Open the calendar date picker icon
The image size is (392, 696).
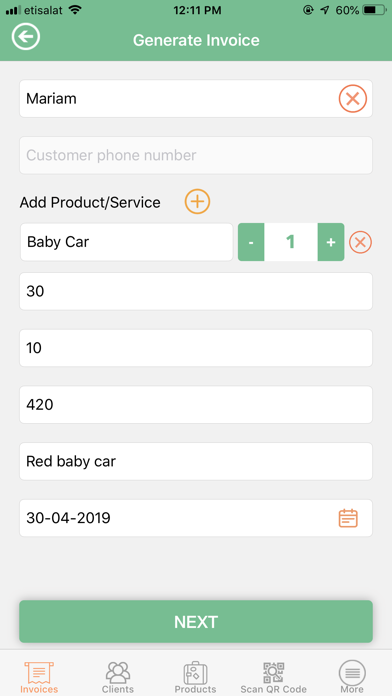[x=348, y=518]
